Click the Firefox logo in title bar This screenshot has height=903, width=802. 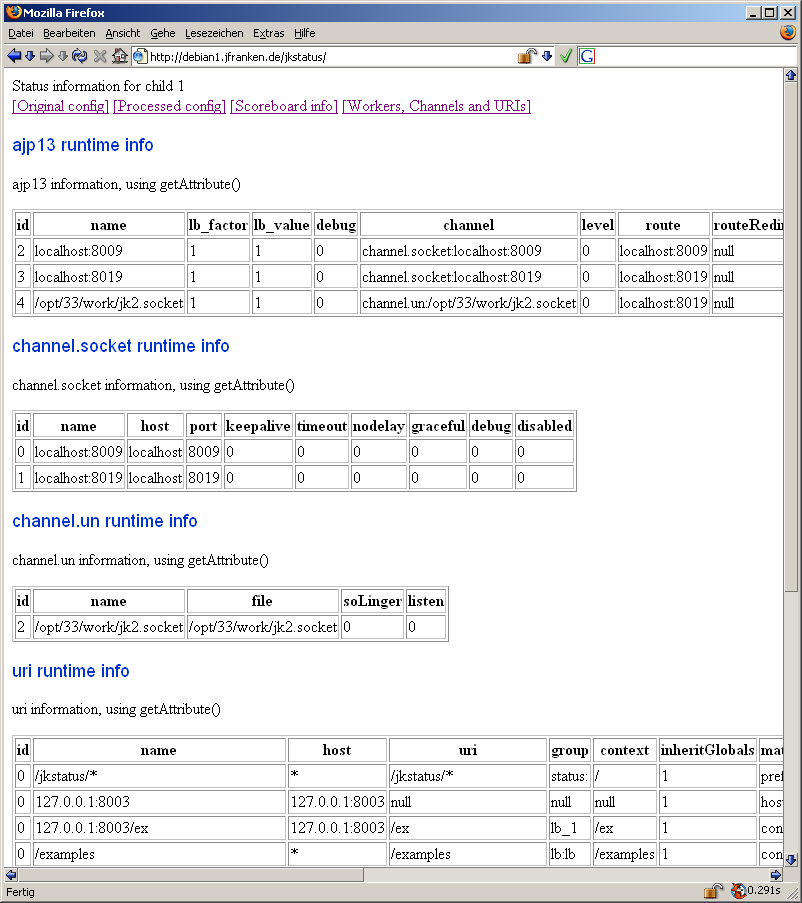[x=14, y=12]
